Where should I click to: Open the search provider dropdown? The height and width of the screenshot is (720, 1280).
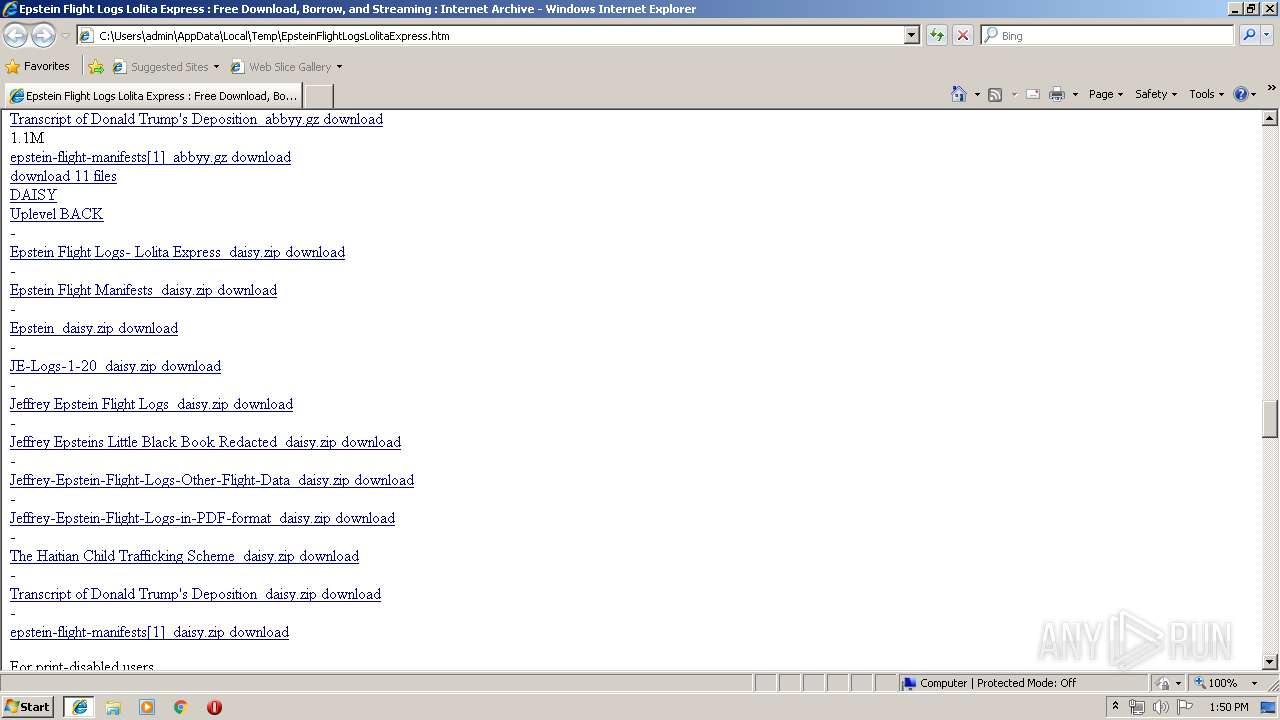[x=1267, y=35]
